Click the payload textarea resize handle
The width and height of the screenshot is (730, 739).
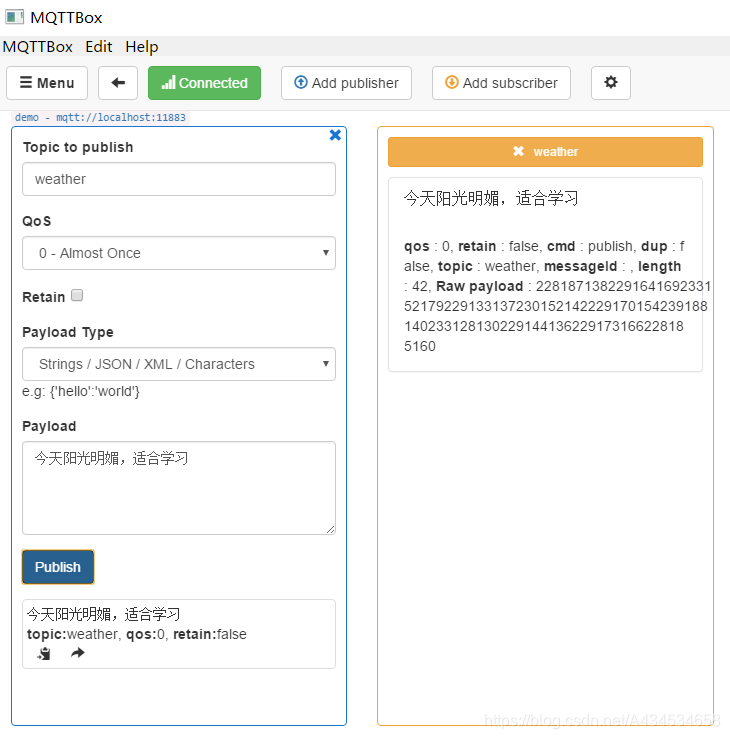[331, 530]
